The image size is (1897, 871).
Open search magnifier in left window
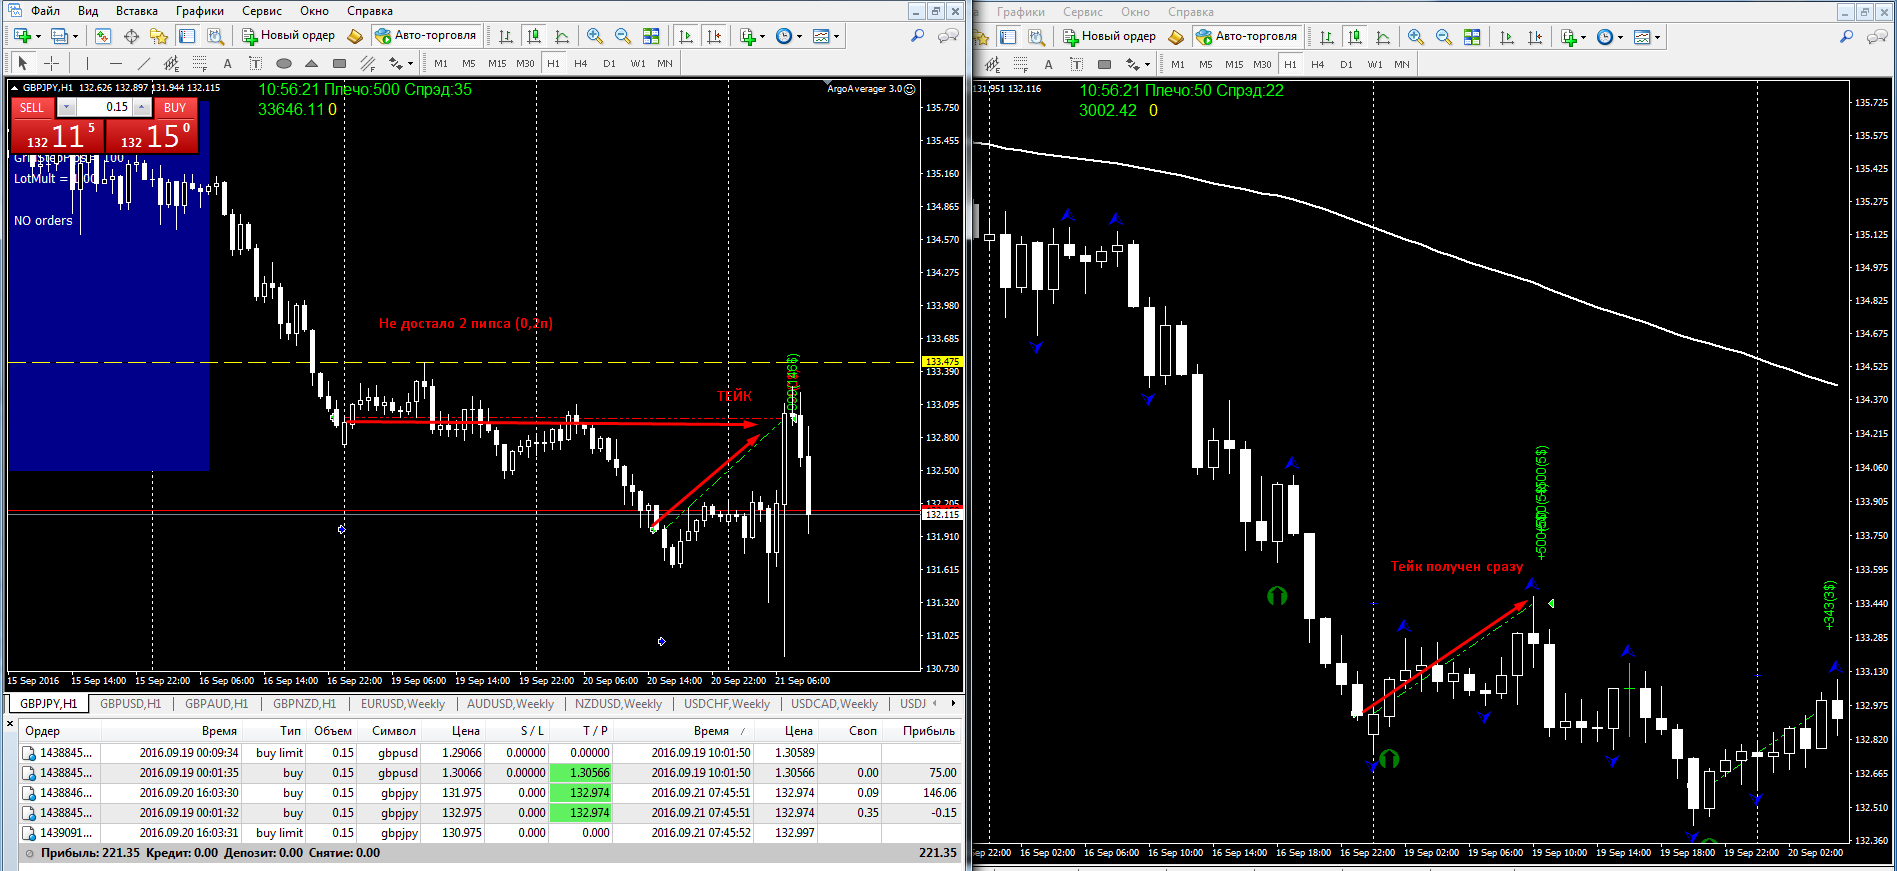pyautogui.click(x=917, y=36)
